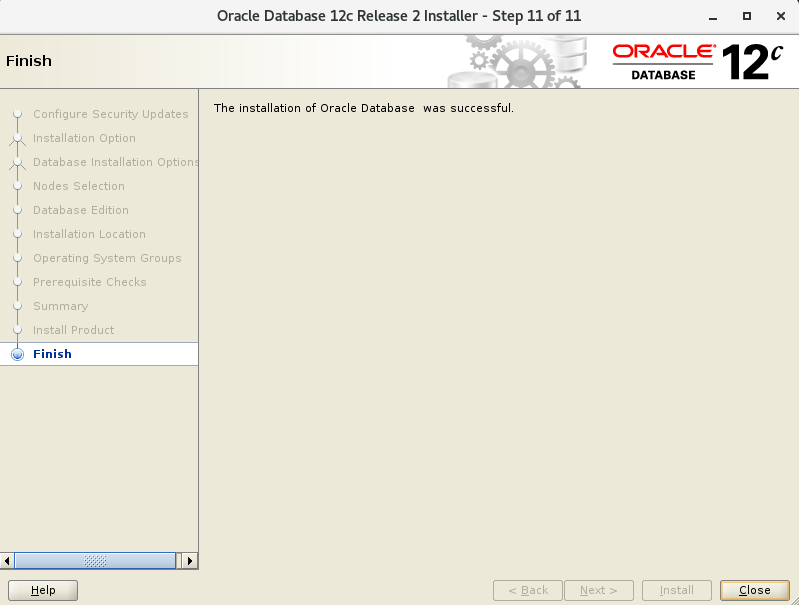Click the Finish page heading
799x605 pixels.
coord(29,61)
